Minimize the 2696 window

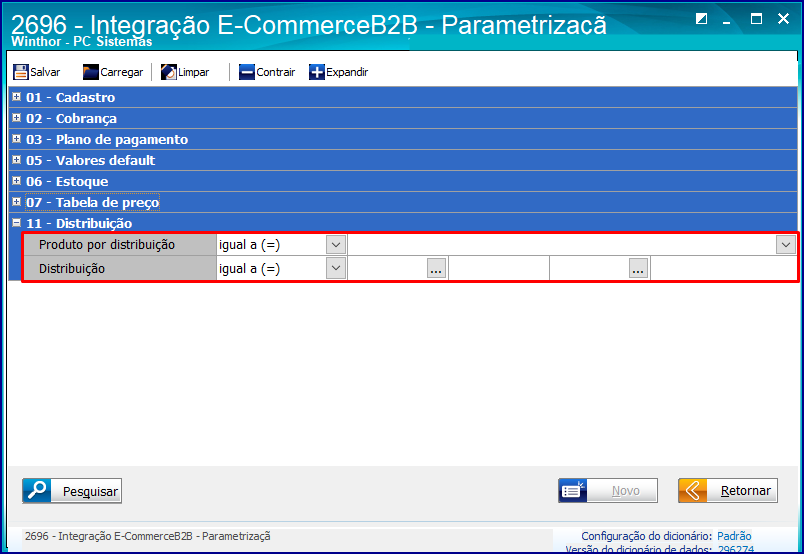[727, 21]
